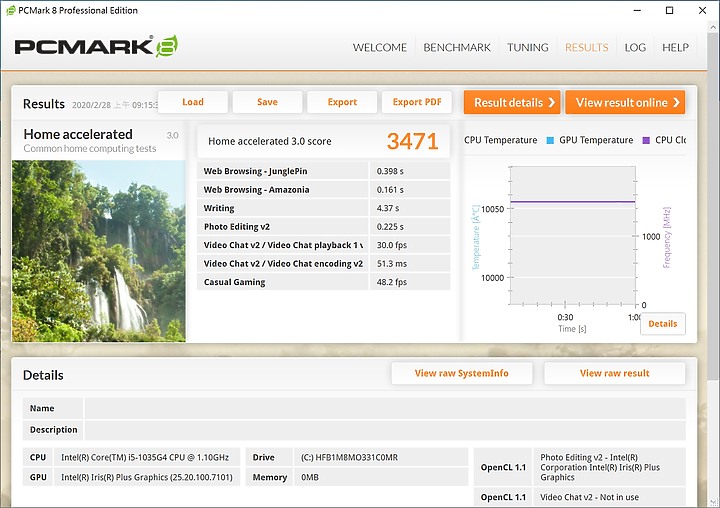The image size is (720, 508).
Task: Select the RESULTS tab
Action: tap(586, 47)
